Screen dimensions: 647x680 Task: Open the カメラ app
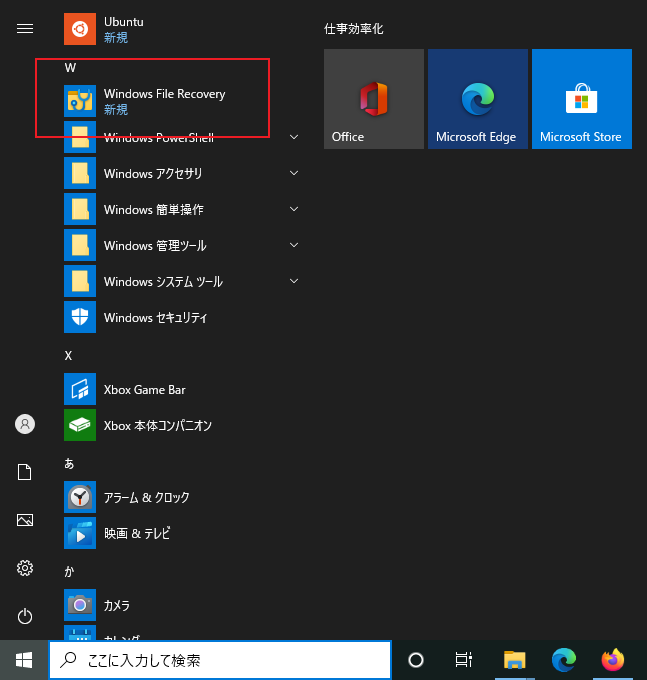point(116,606)
